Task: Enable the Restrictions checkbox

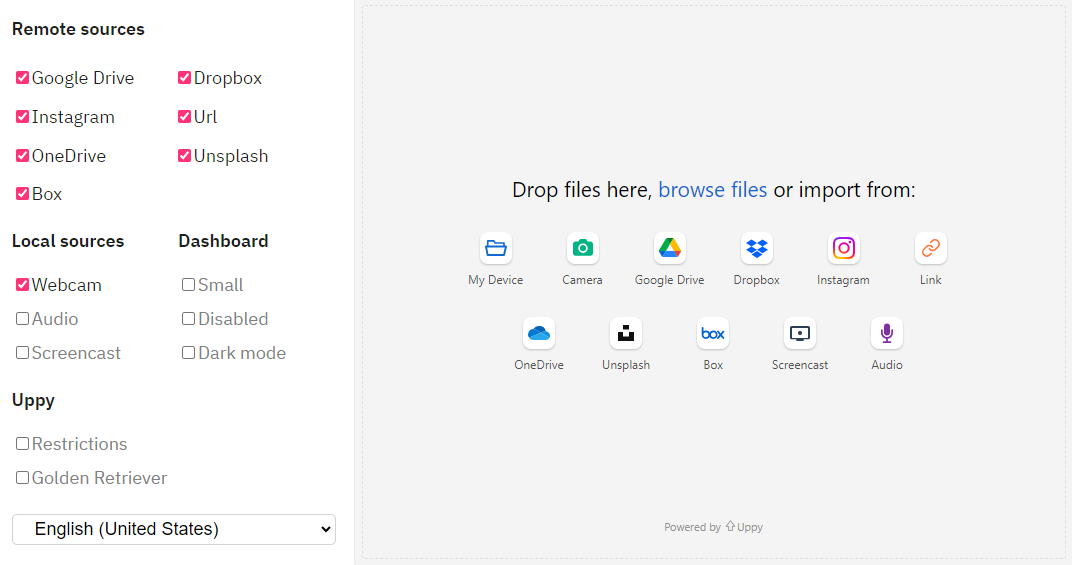Action: [x=22, y=444]
